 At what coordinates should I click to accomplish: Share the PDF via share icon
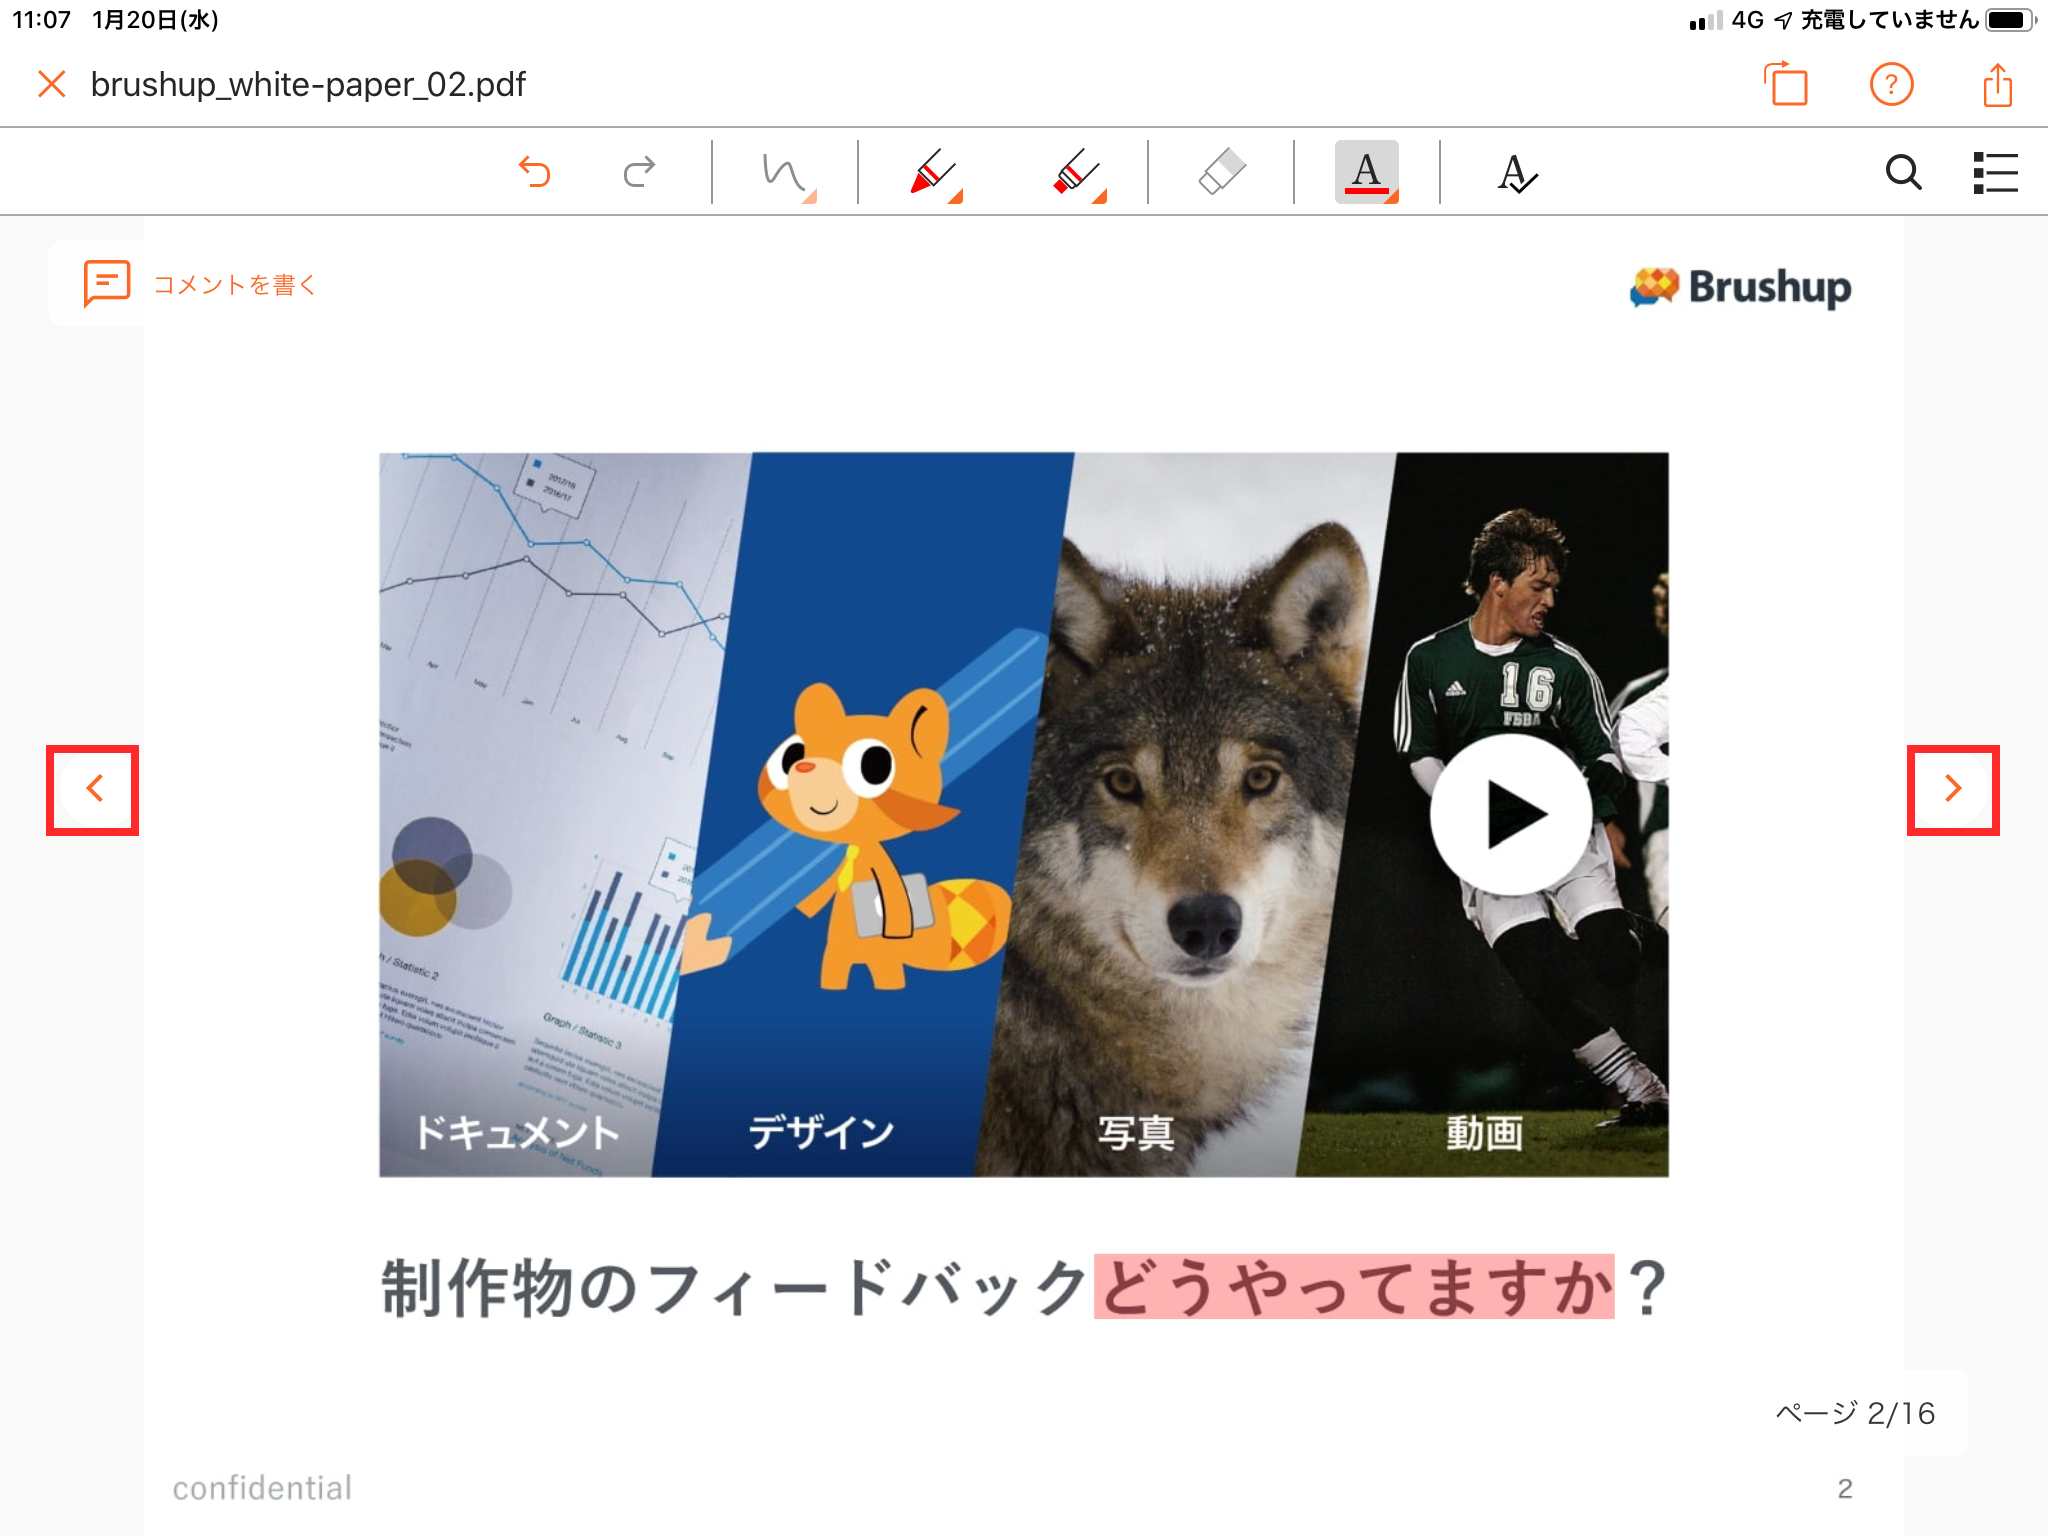1997,85
